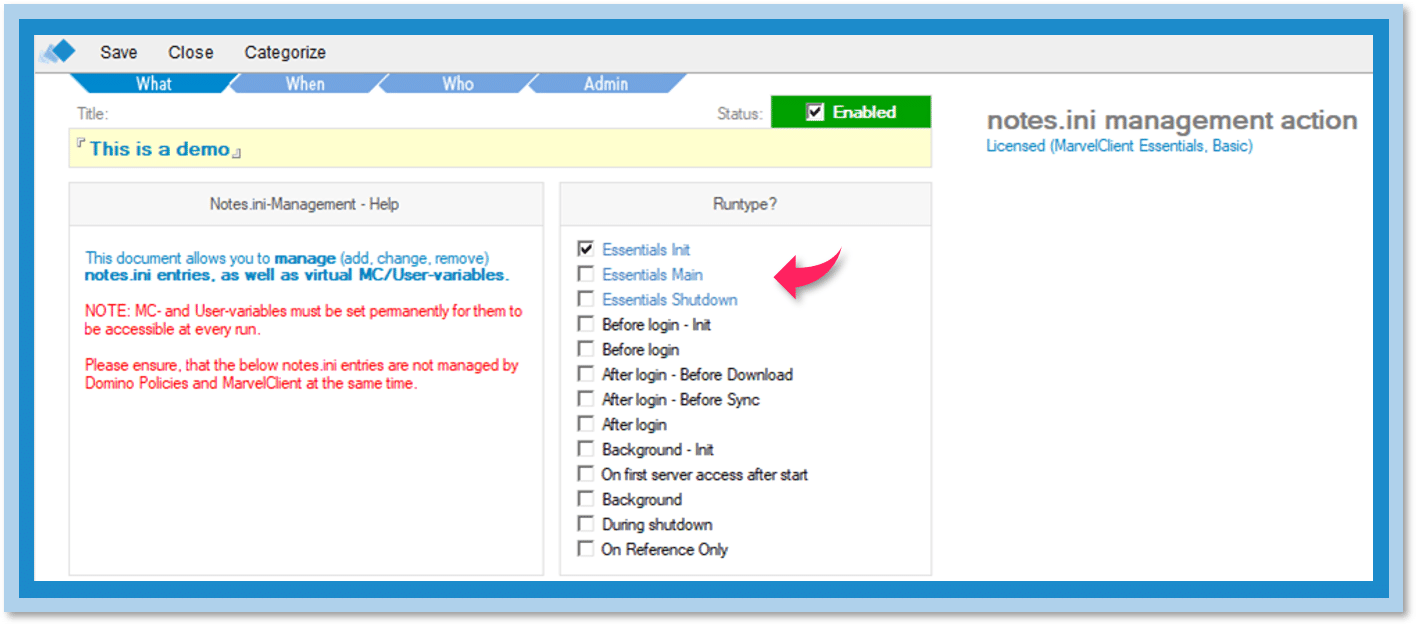Switch to the When tab
Image resolution: width=1416 pixels, height=625 pixels.
305,84
